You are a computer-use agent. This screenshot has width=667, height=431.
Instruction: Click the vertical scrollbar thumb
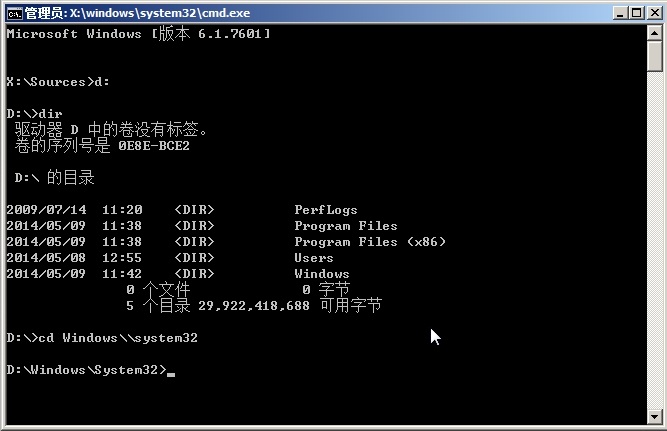pyautogui.click(x=655, y=56)
